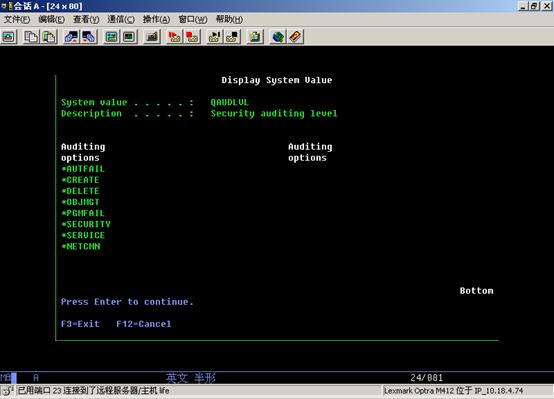Click the globe Support toolbar icon

[x=278, y=37]
